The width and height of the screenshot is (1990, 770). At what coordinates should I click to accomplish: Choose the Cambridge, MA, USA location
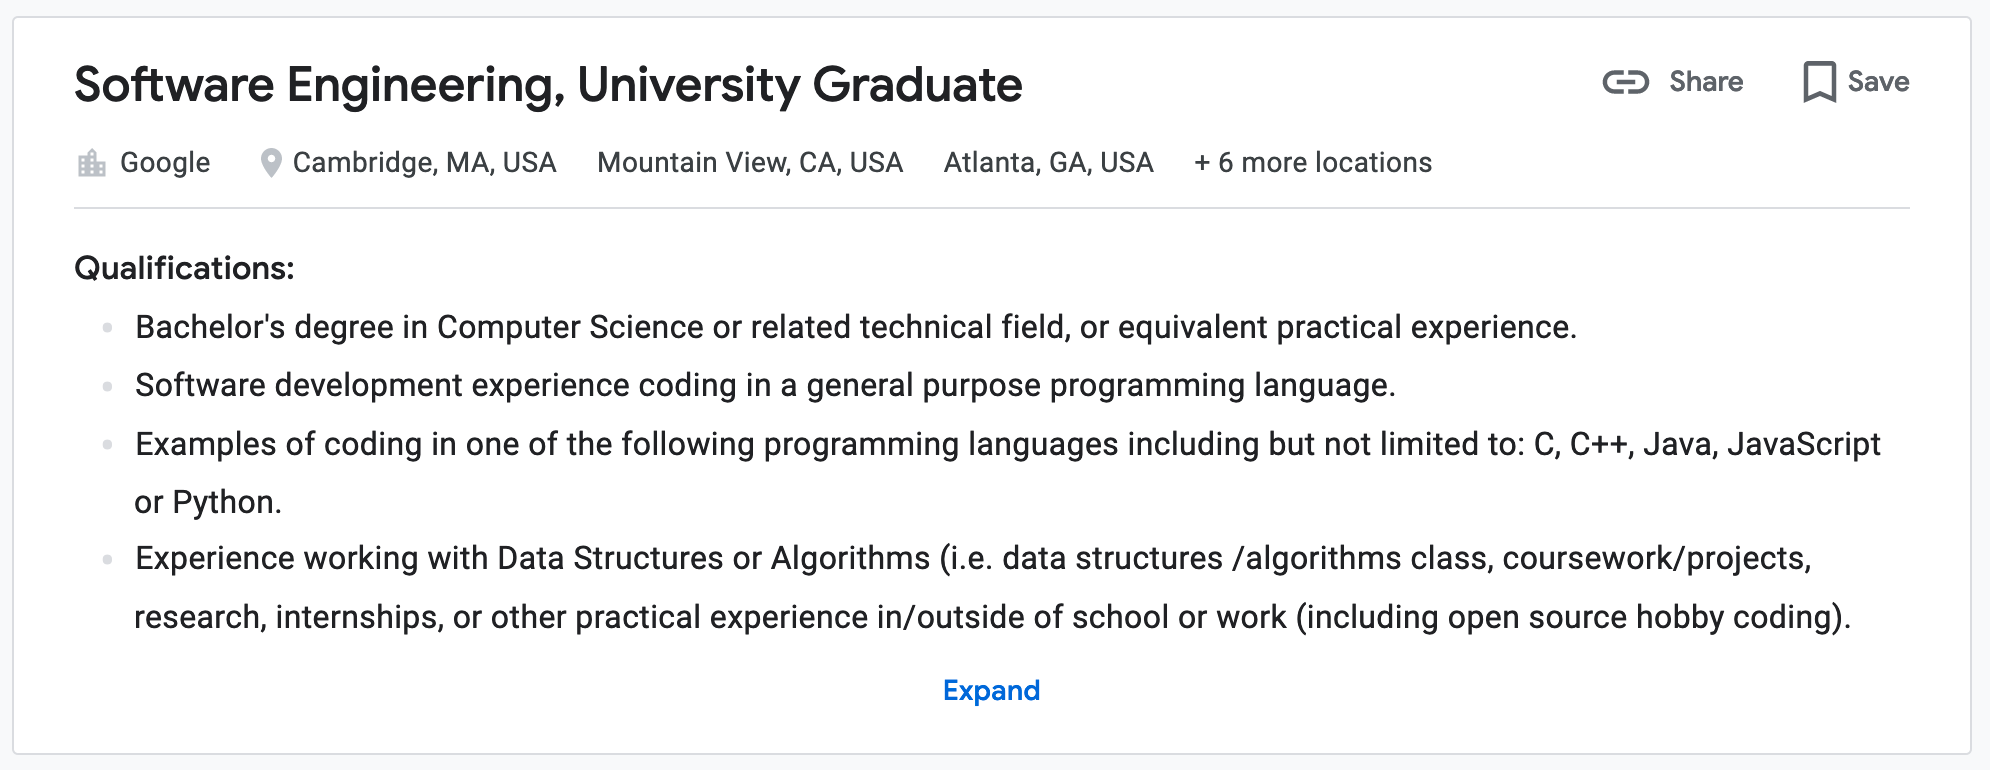[x=424, y=163]
